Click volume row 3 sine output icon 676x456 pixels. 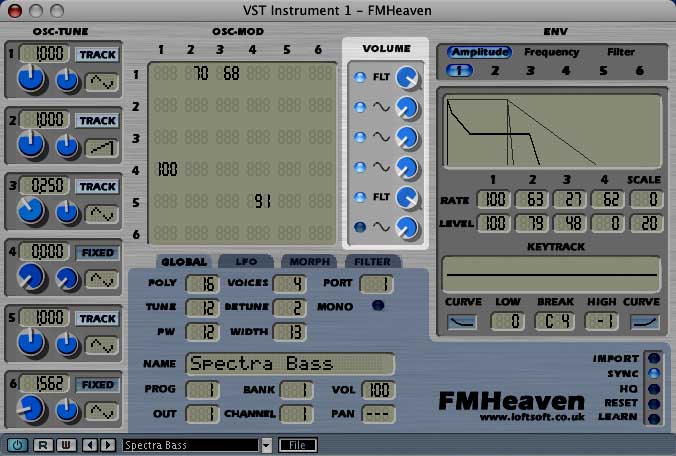tap(381, 137)
